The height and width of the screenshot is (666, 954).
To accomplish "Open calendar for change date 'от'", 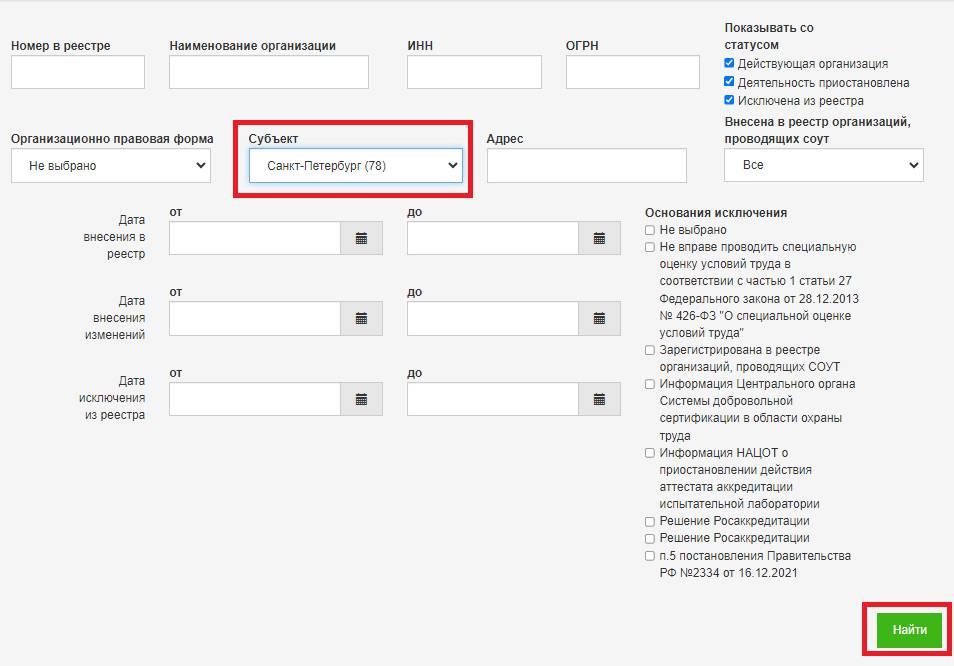I will [x=361, y=318].
